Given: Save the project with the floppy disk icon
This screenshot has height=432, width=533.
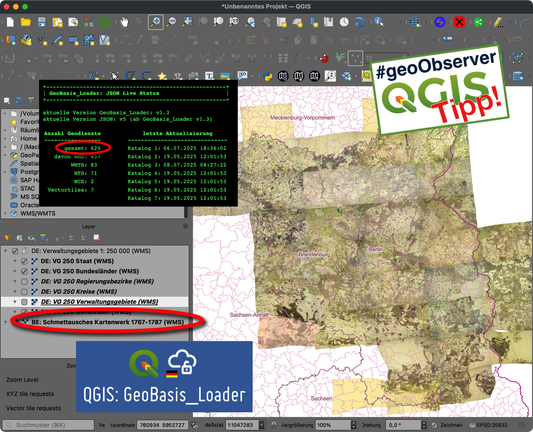Looking at the screenshot, I should 41,22.
